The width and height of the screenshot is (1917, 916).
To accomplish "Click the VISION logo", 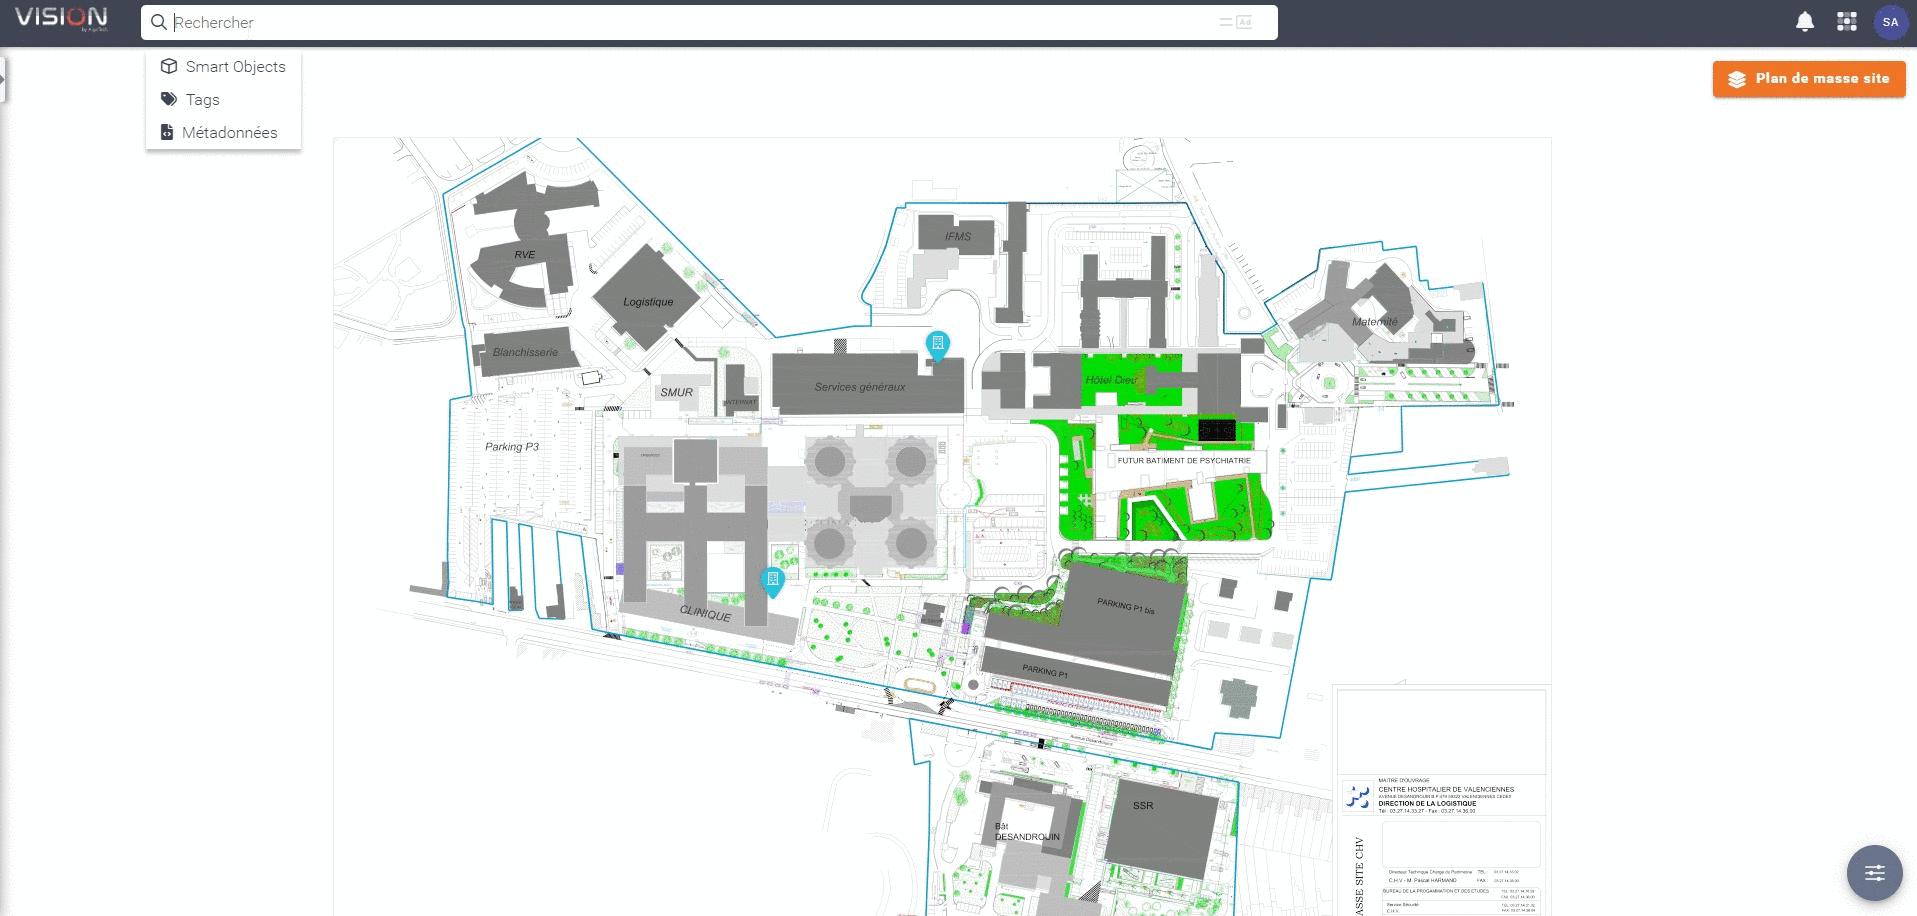I will tap(61, 18).
